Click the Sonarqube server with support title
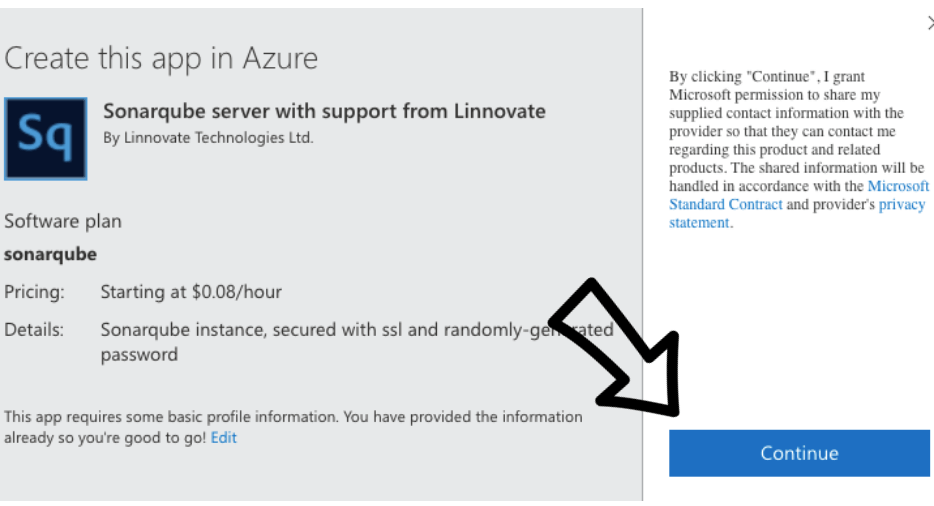934x506 pixels. [x=324, y=111]
